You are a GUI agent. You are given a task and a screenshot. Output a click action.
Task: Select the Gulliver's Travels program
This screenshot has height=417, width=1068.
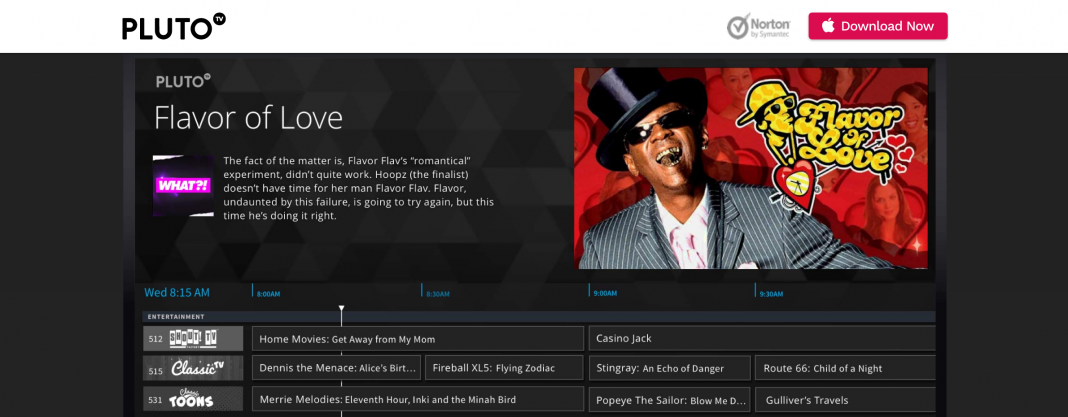(845, 399)
